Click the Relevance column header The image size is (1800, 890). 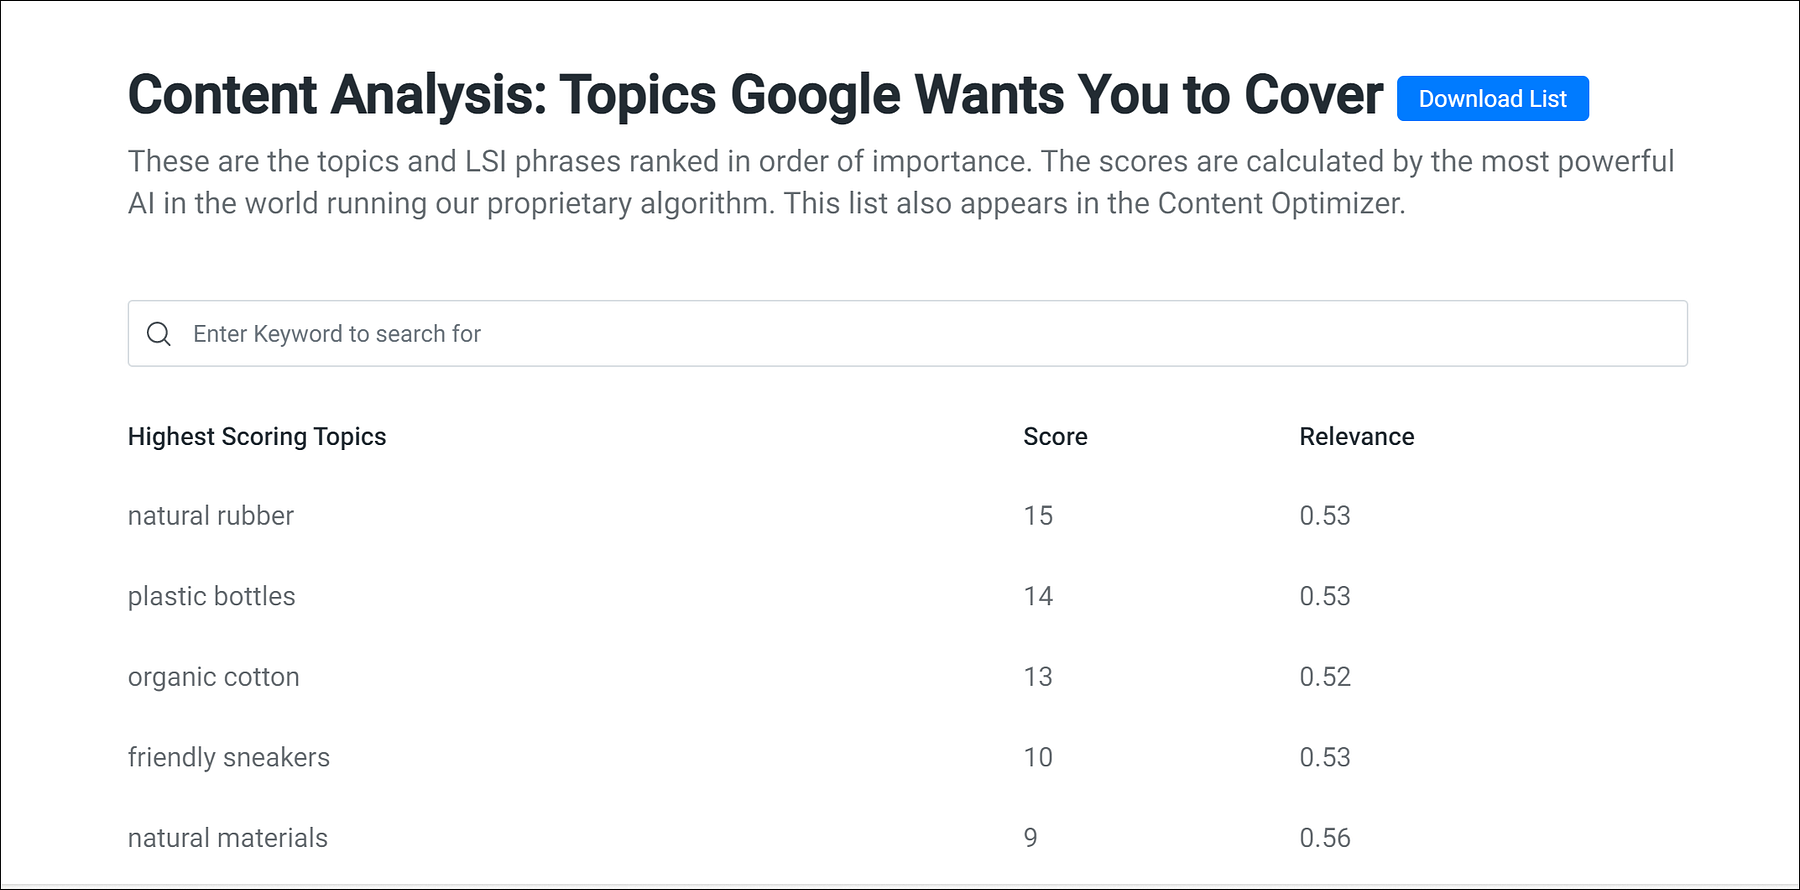click(x=1356, y=437)
